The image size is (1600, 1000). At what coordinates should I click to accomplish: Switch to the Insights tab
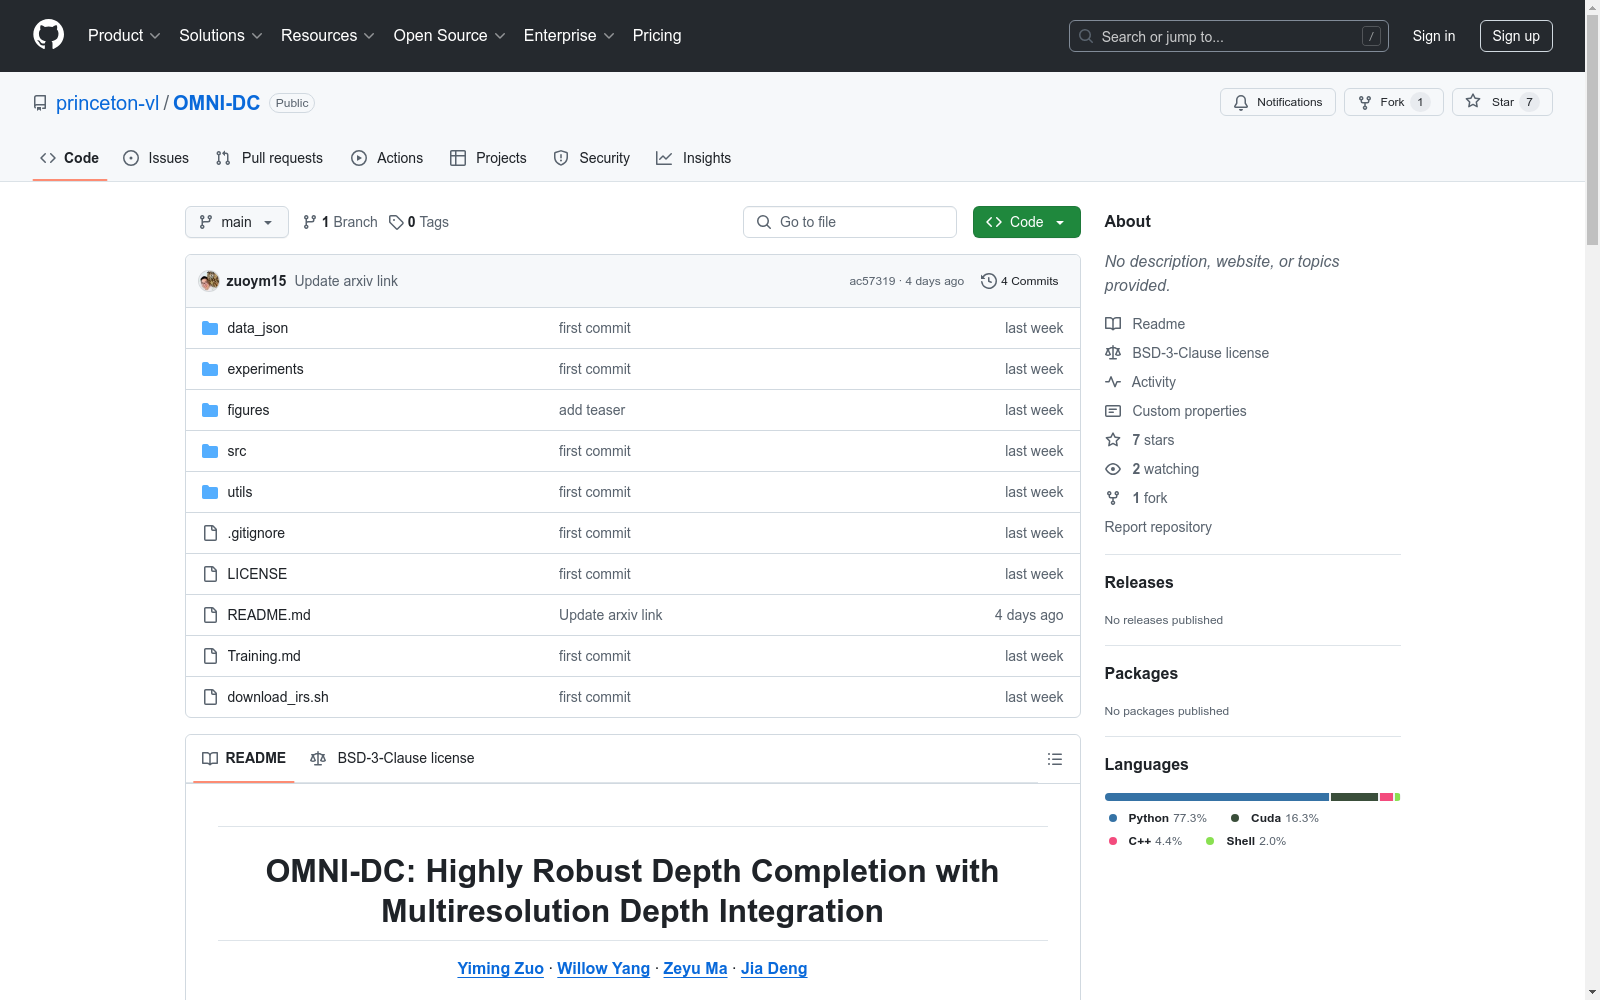694,158
